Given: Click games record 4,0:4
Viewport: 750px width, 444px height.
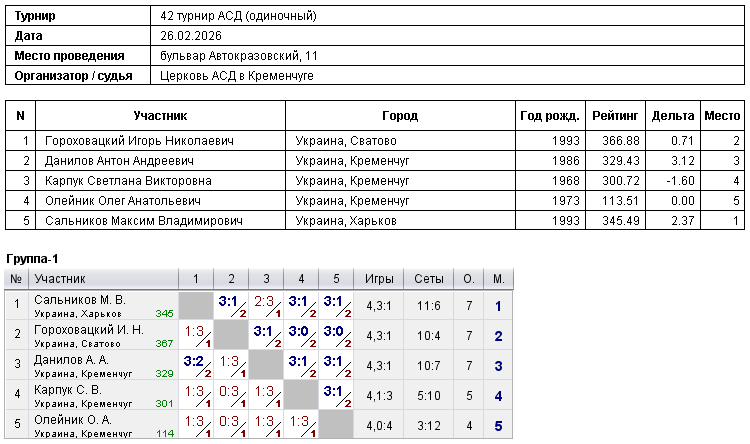Looking at the screenshot, I should (x=379, y=426).
